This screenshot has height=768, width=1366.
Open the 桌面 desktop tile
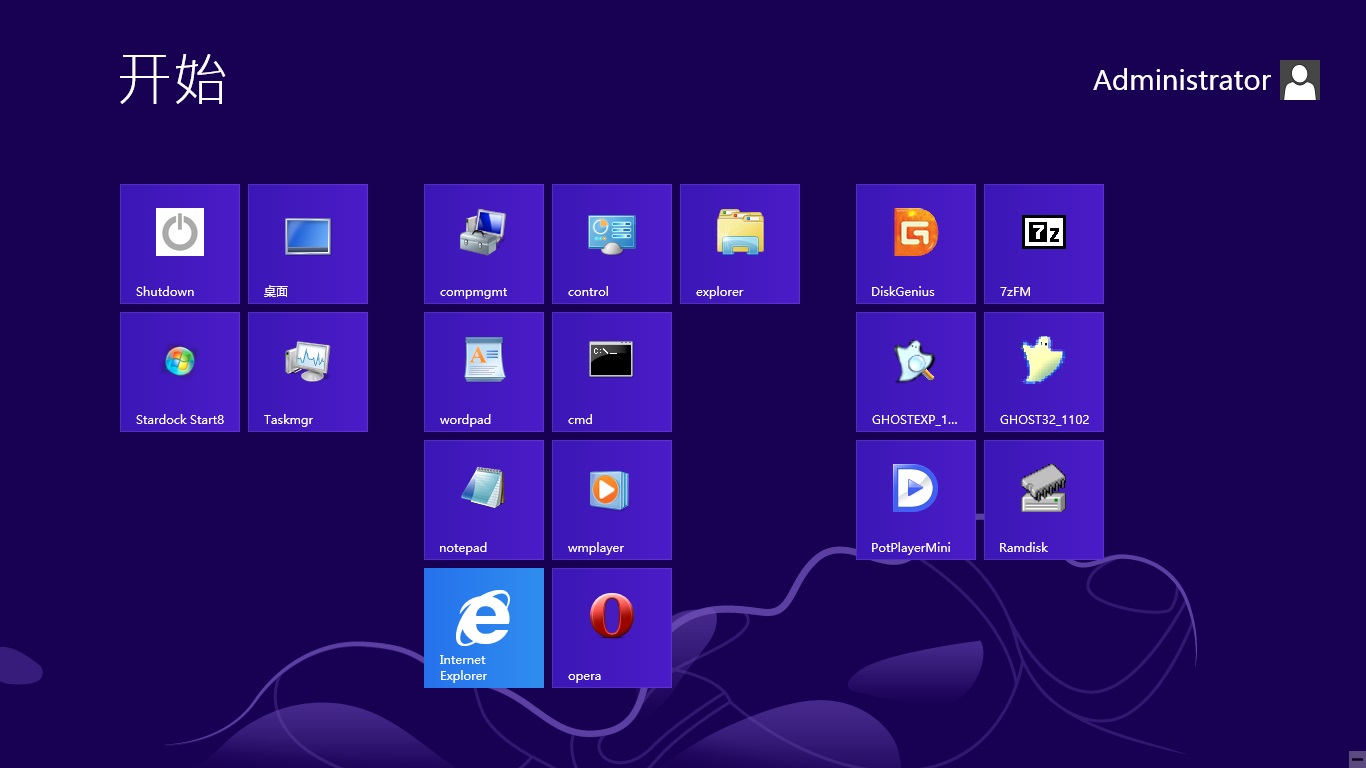click(x=308, y=244)
